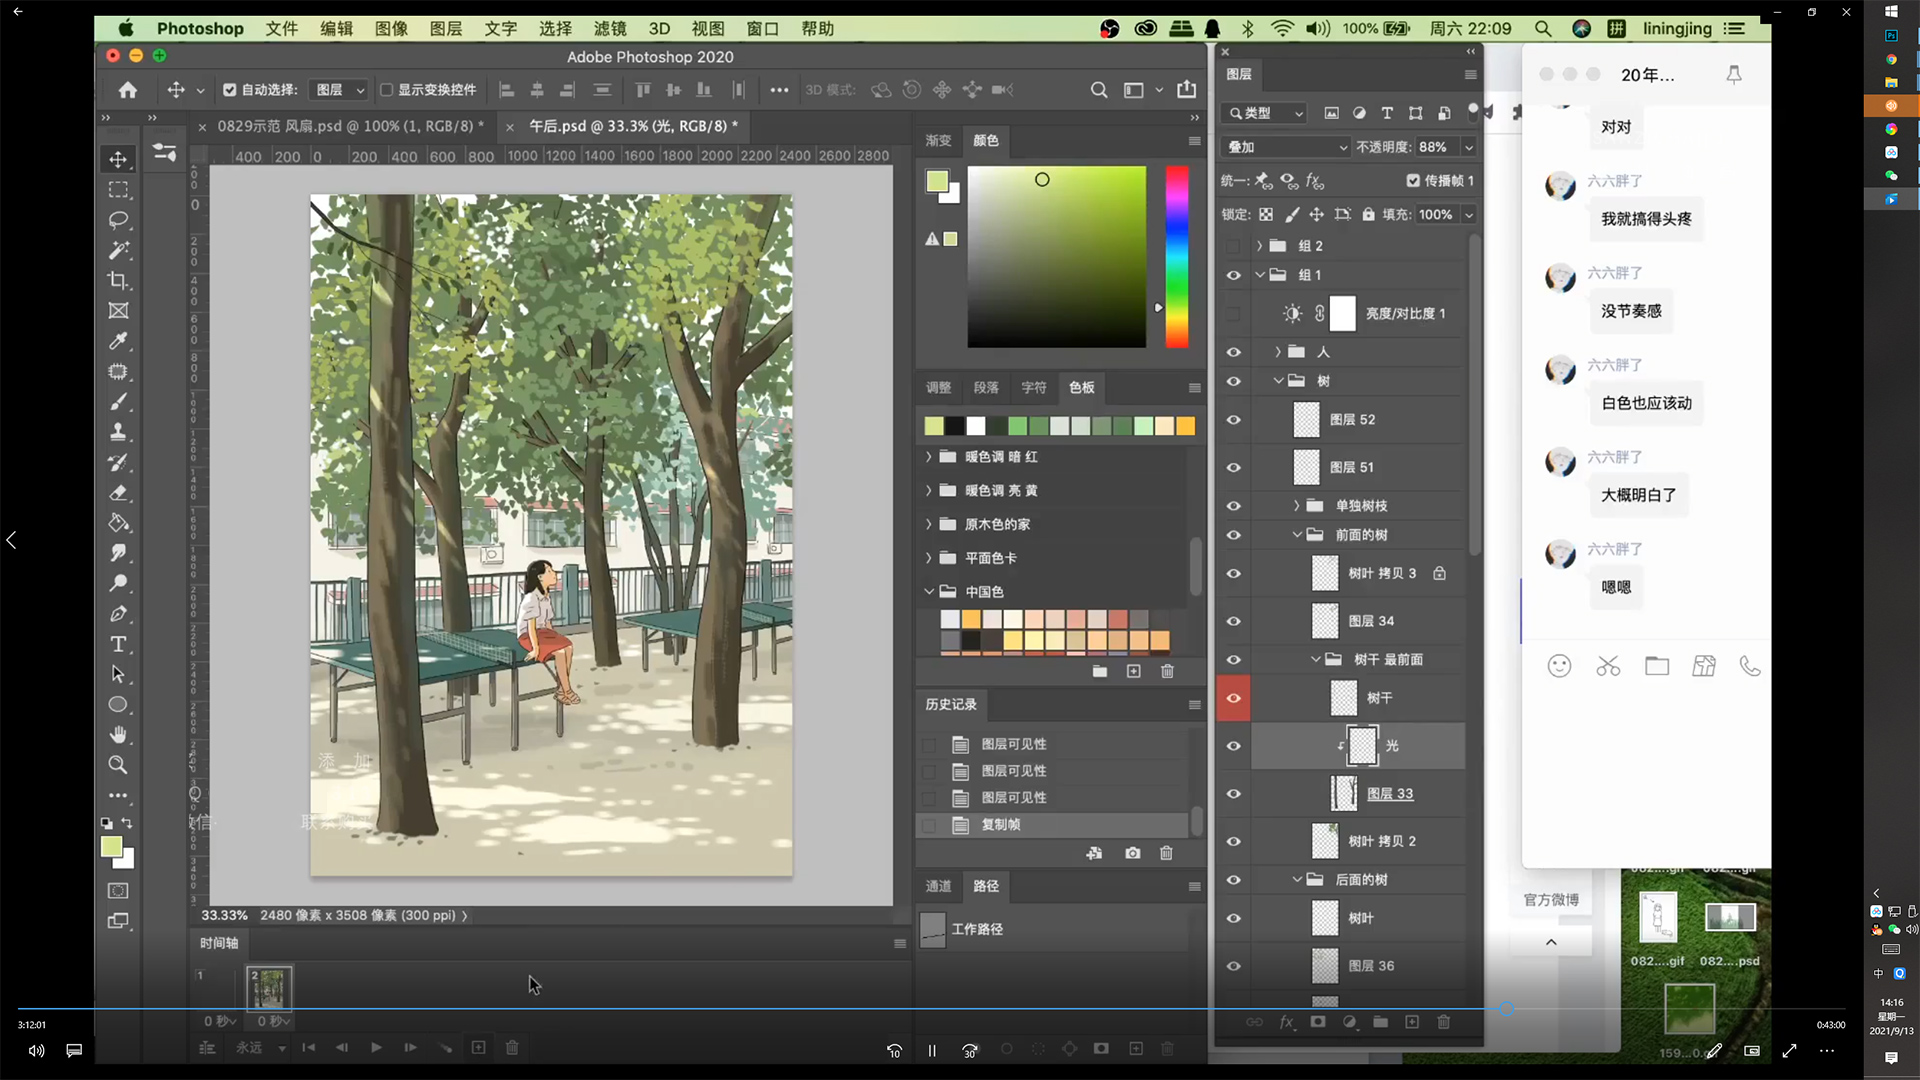This screenshot has height=1080, width=1920.
Task: Select the Pen tool
Action: click(x=118, y=614)
